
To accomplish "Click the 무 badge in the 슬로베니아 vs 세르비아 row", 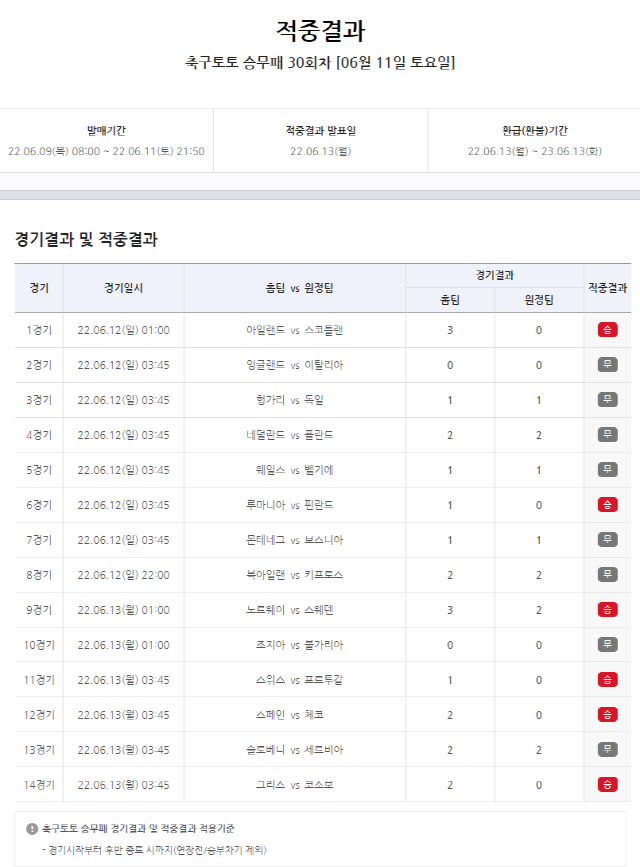I will pos(607,750).
